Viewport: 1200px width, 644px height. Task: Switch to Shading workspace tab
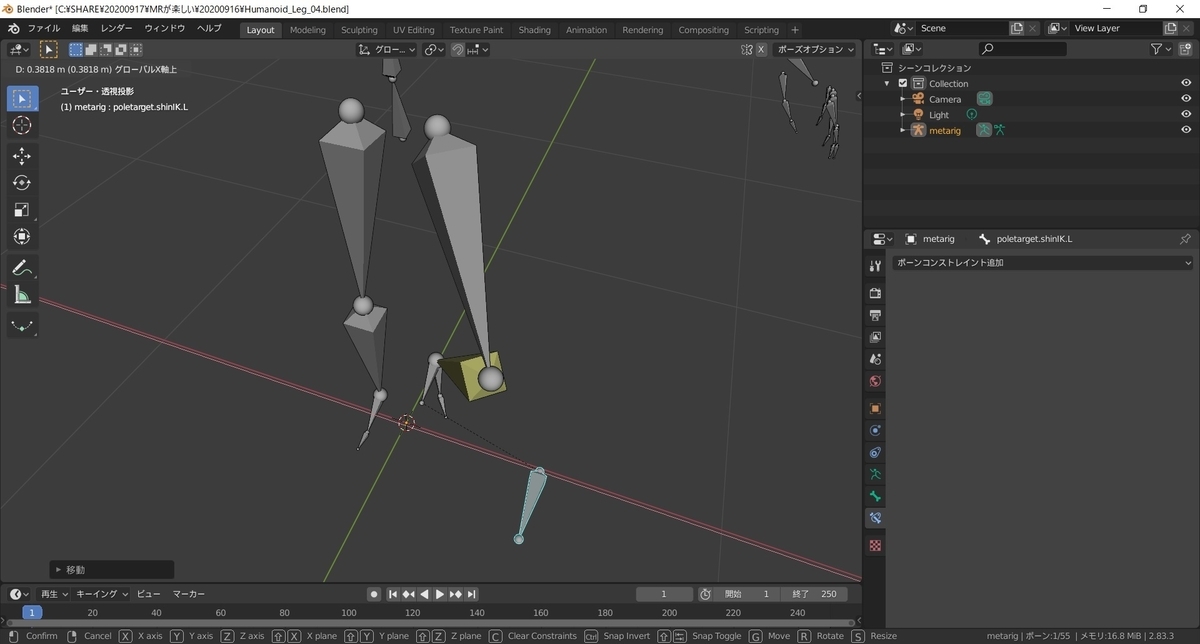click(534, 30)
